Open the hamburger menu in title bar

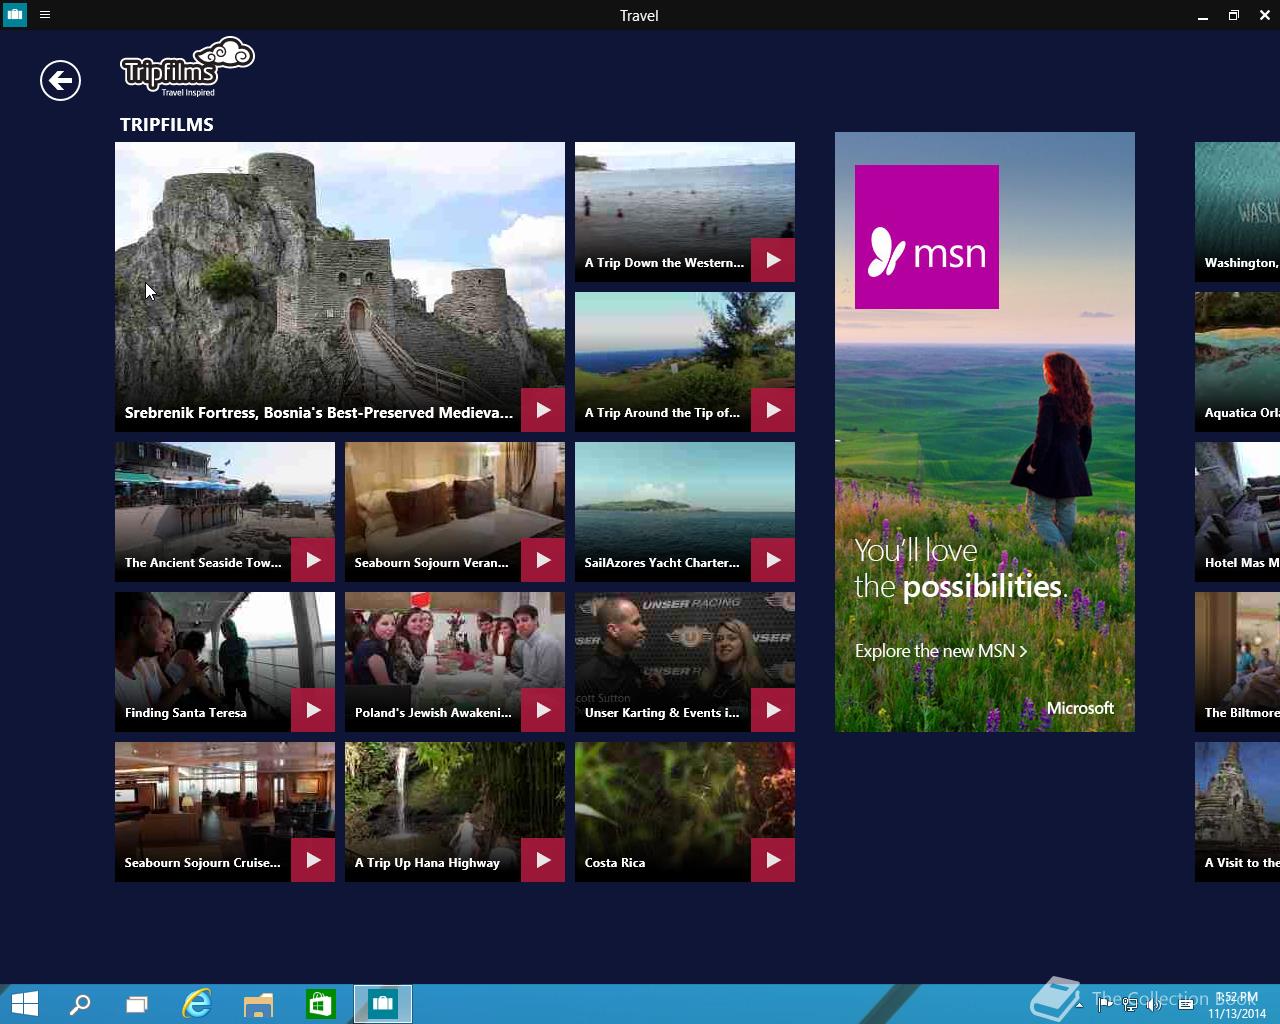[x=45, y=15]
